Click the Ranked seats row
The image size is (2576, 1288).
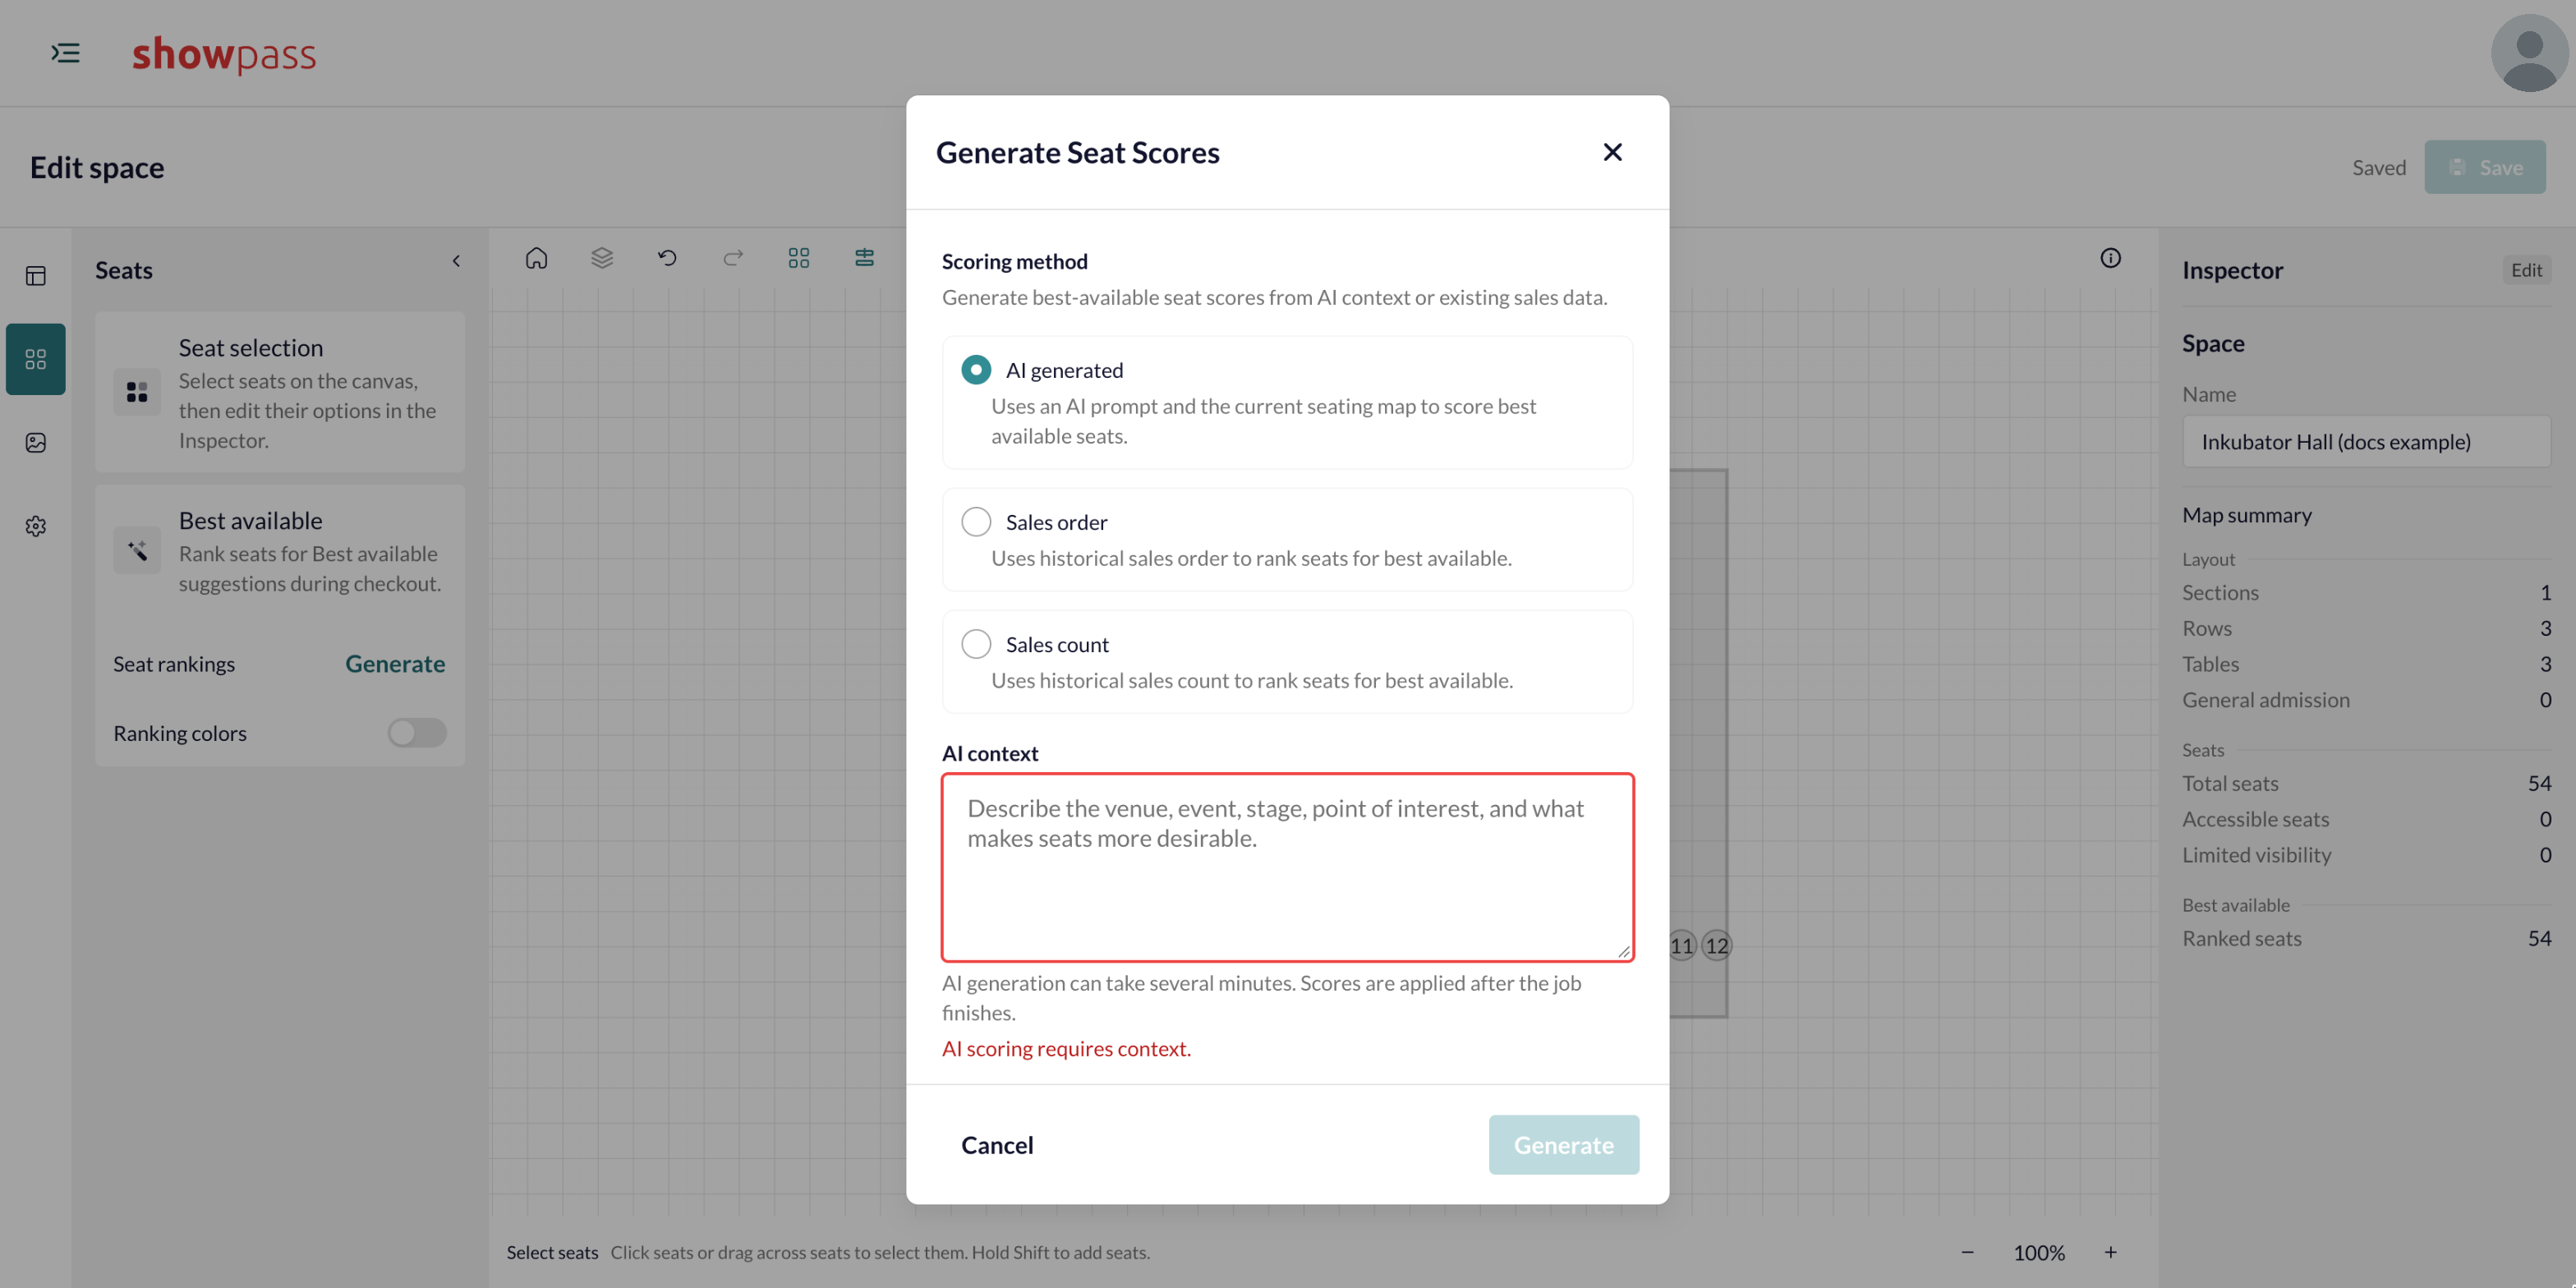click(x=2366, y=938)
